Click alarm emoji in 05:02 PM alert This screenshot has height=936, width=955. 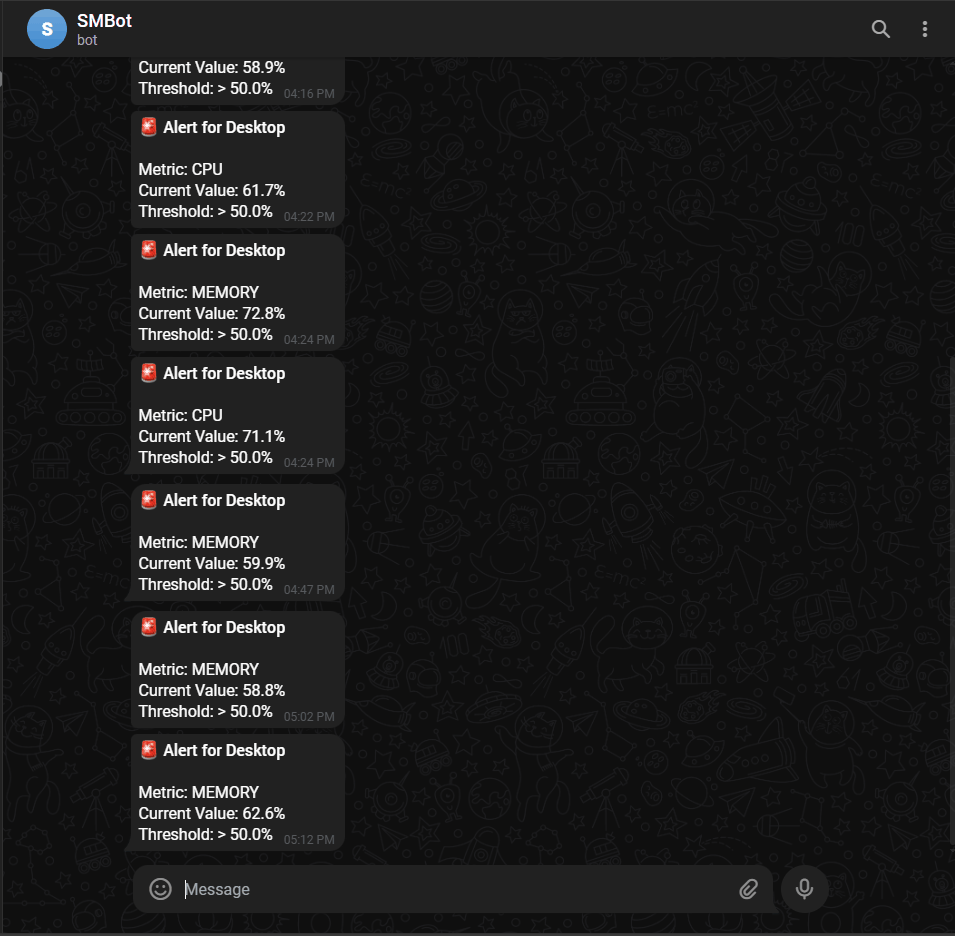click(149, 627)
